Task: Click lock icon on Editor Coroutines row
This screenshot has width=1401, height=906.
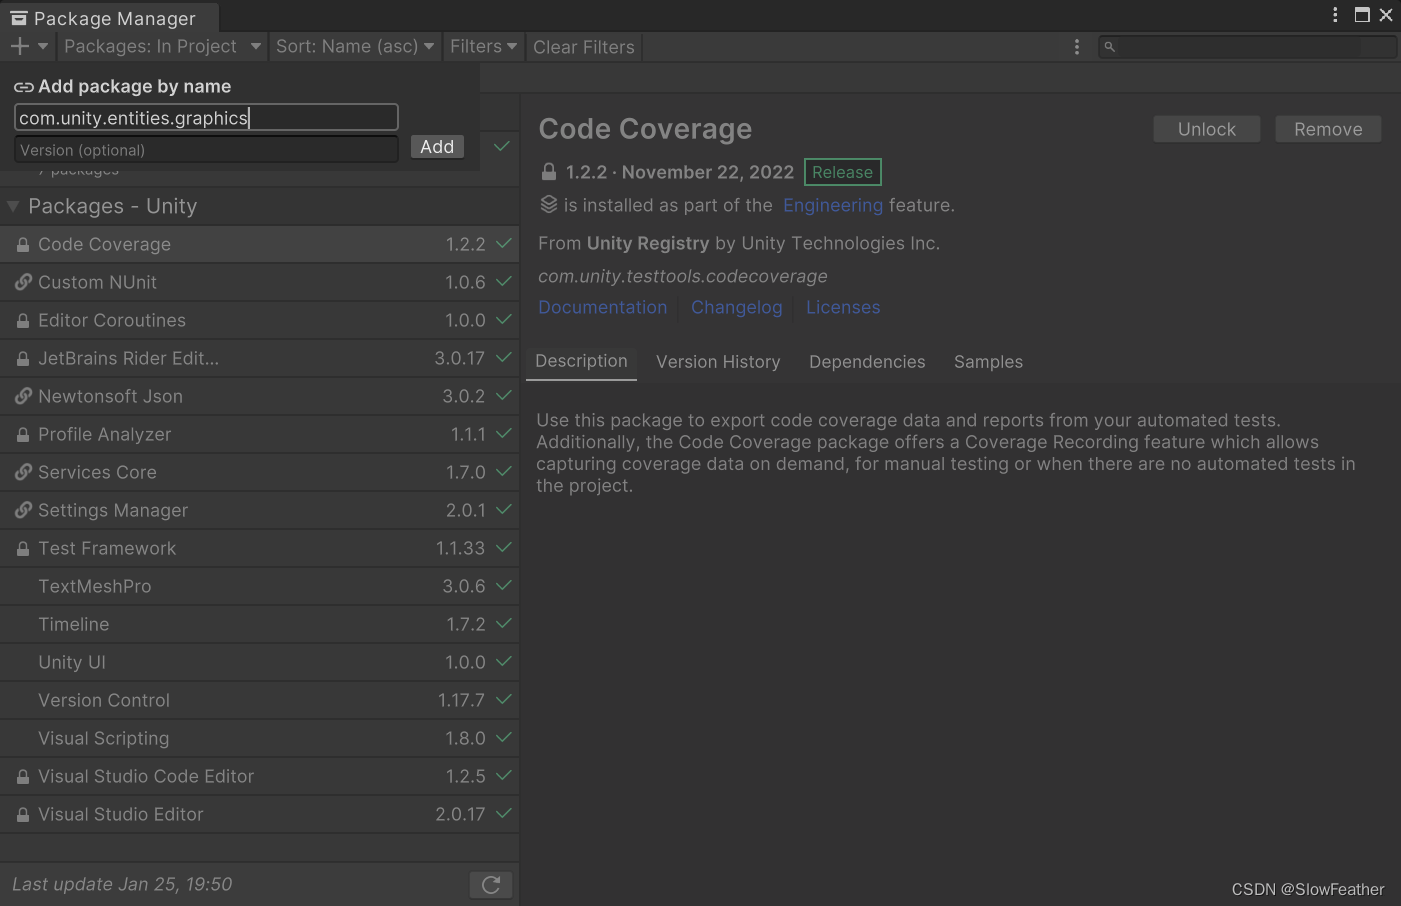Action: pyautogui.click(x=23, y=320)
